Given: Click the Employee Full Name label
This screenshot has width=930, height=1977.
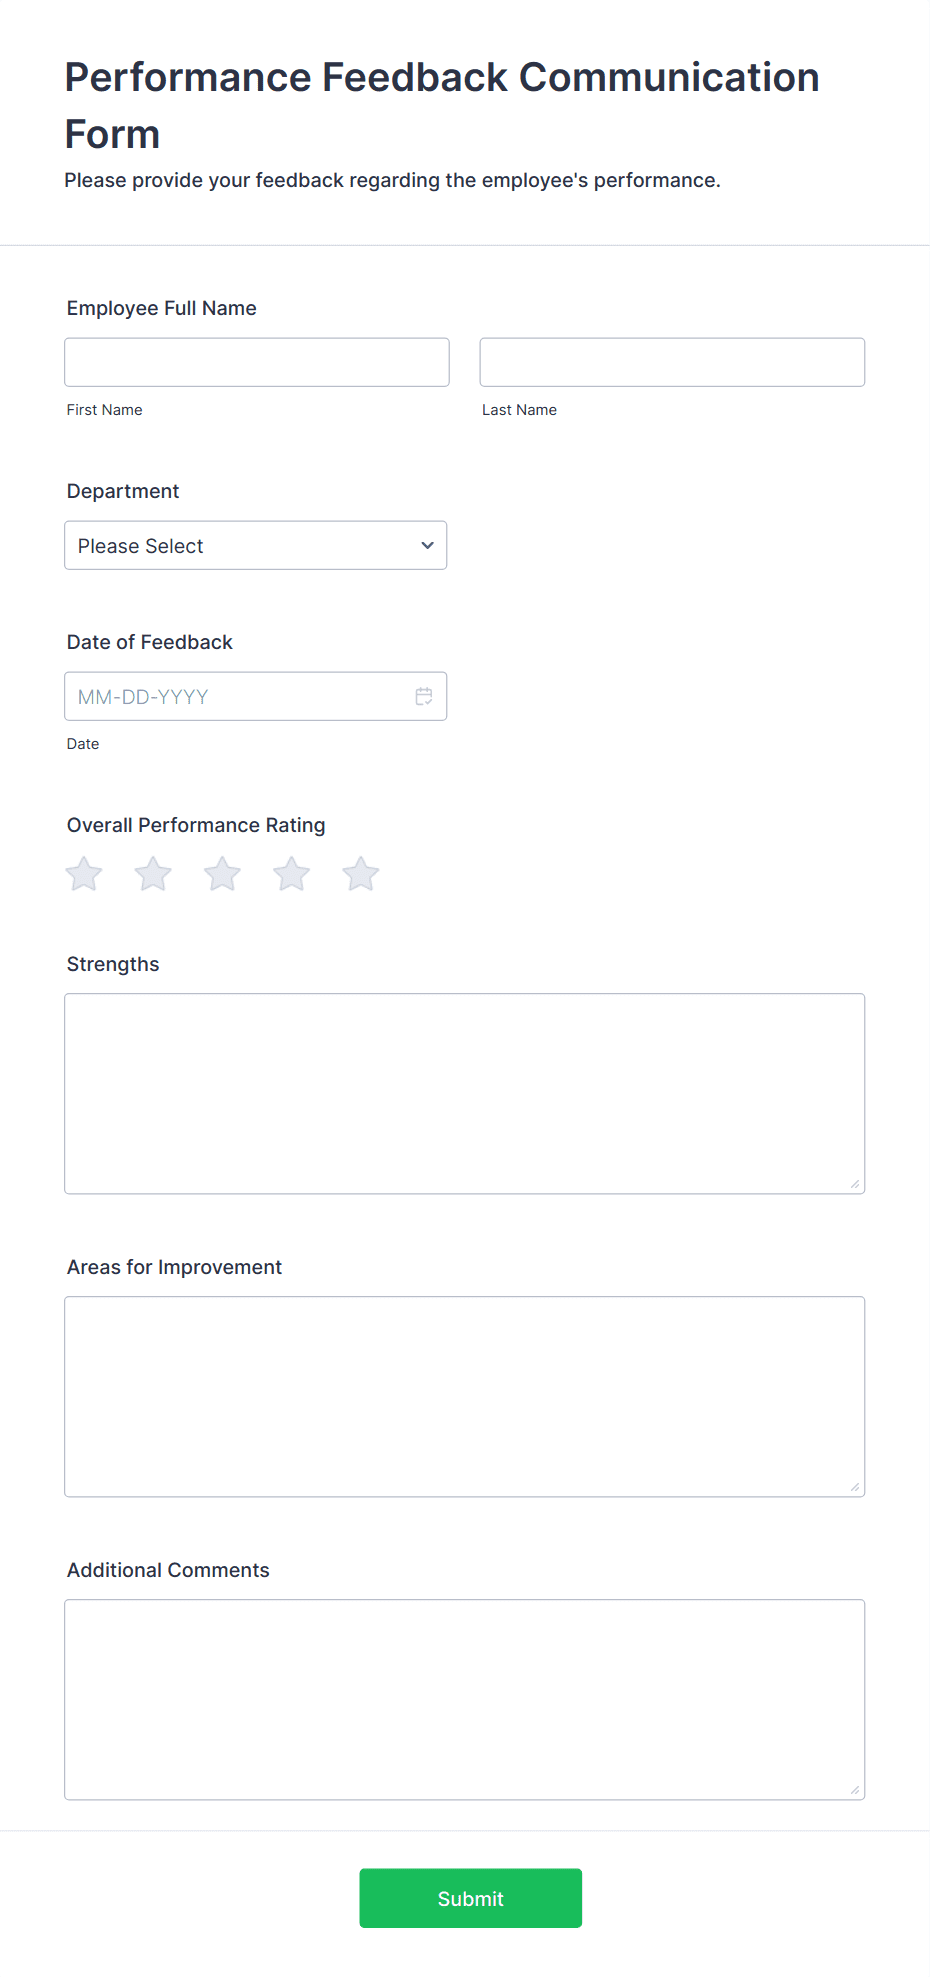Looking at the screenshot, I should (x=162, y=308).
